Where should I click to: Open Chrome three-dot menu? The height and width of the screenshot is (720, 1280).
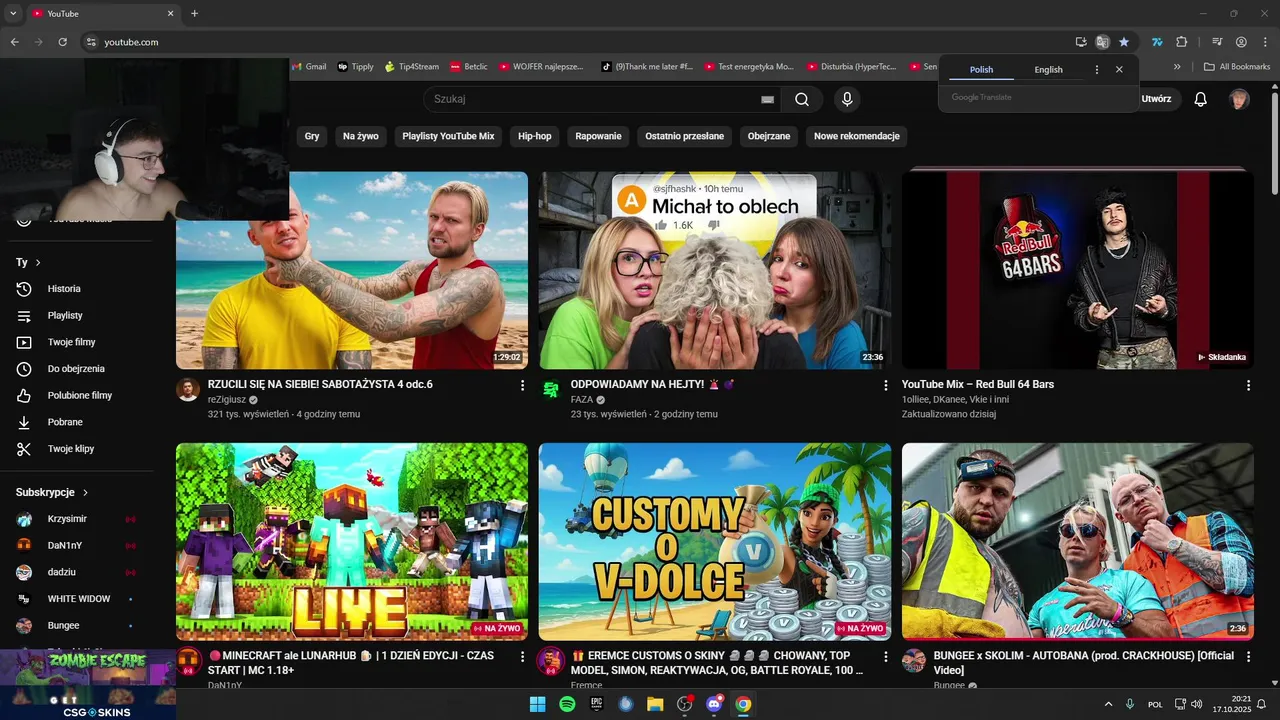click(x=1264, y=42)
